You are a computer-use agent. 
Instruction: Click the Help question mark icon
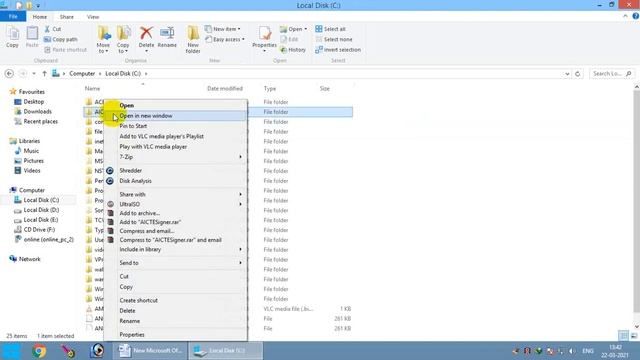(636, 16)
